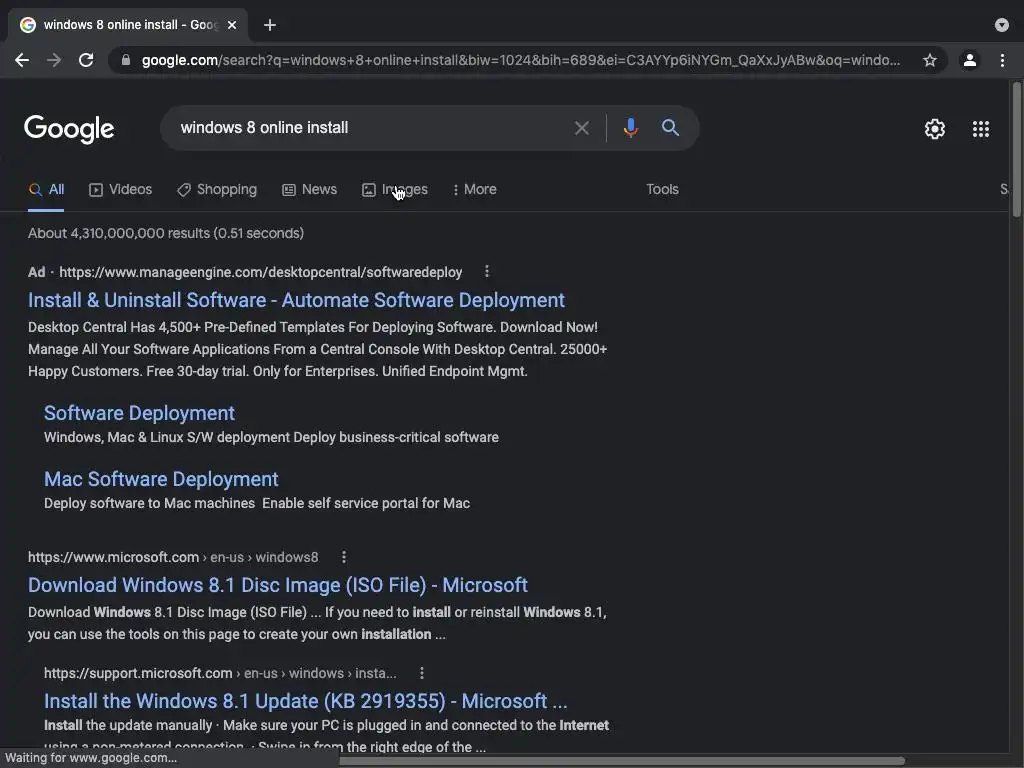The image size is (1024, 768).
Task: Open Google quick settings gear icon
Action: click(x=935, y=129)
